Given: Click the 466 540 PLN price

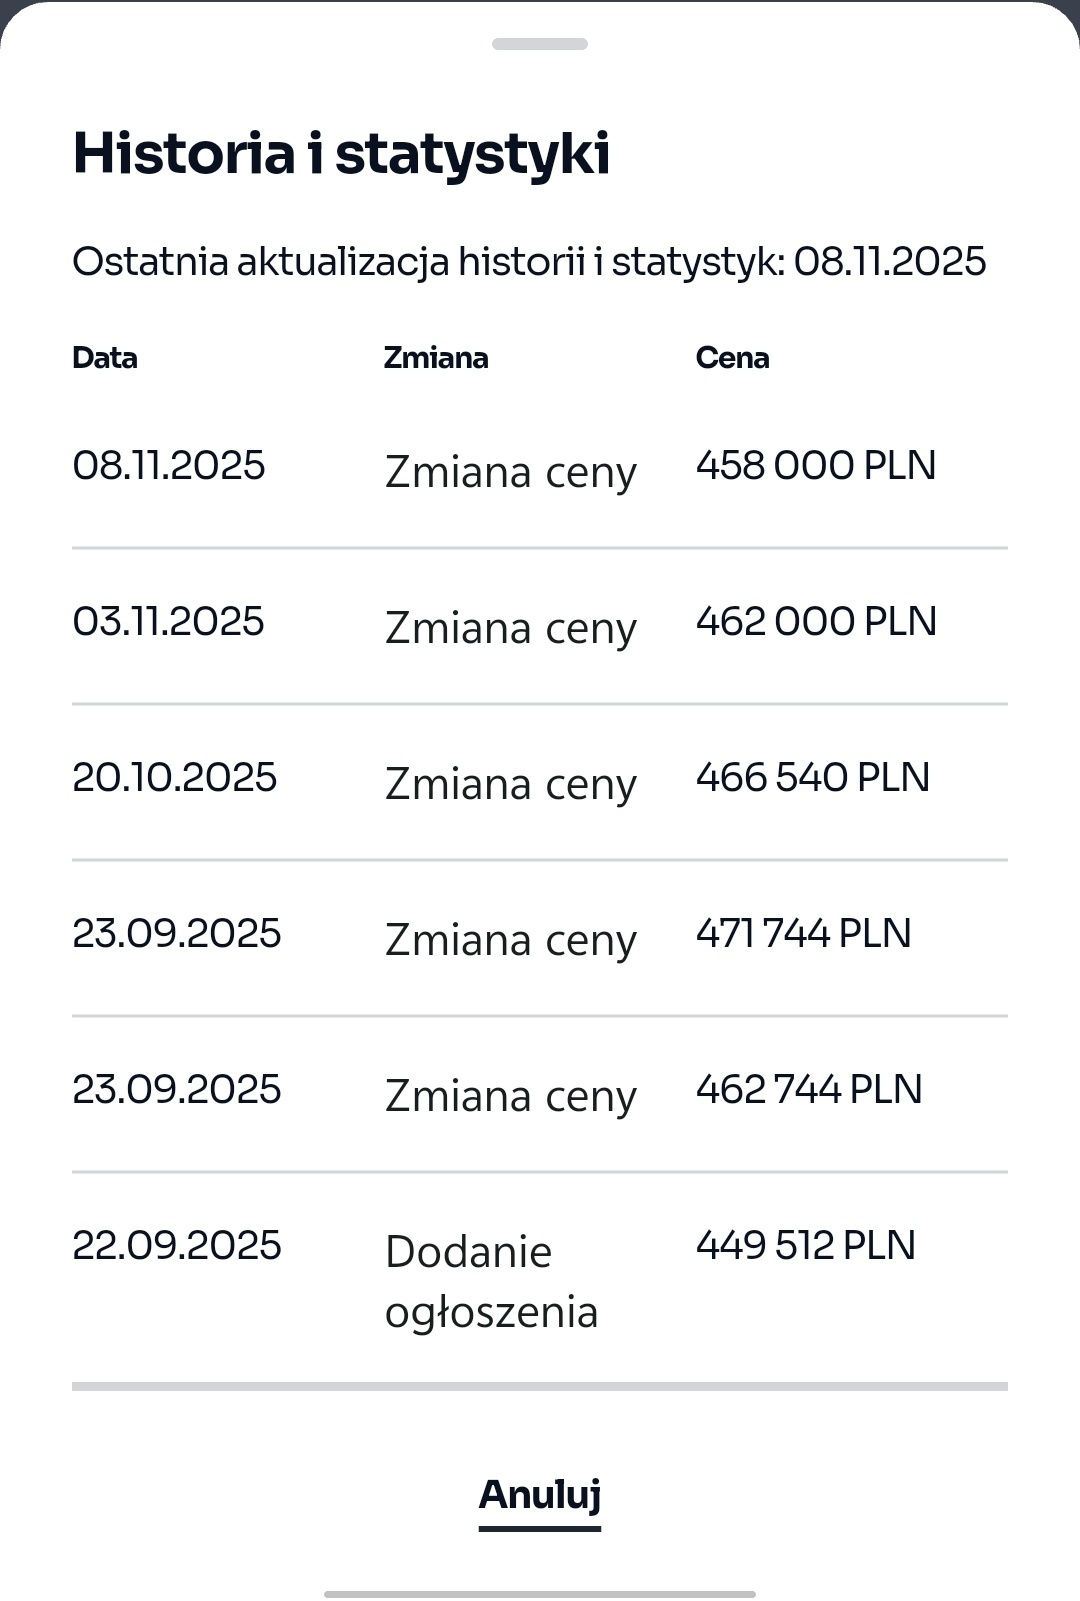Looking at the screenshot, I should (813, 778).
